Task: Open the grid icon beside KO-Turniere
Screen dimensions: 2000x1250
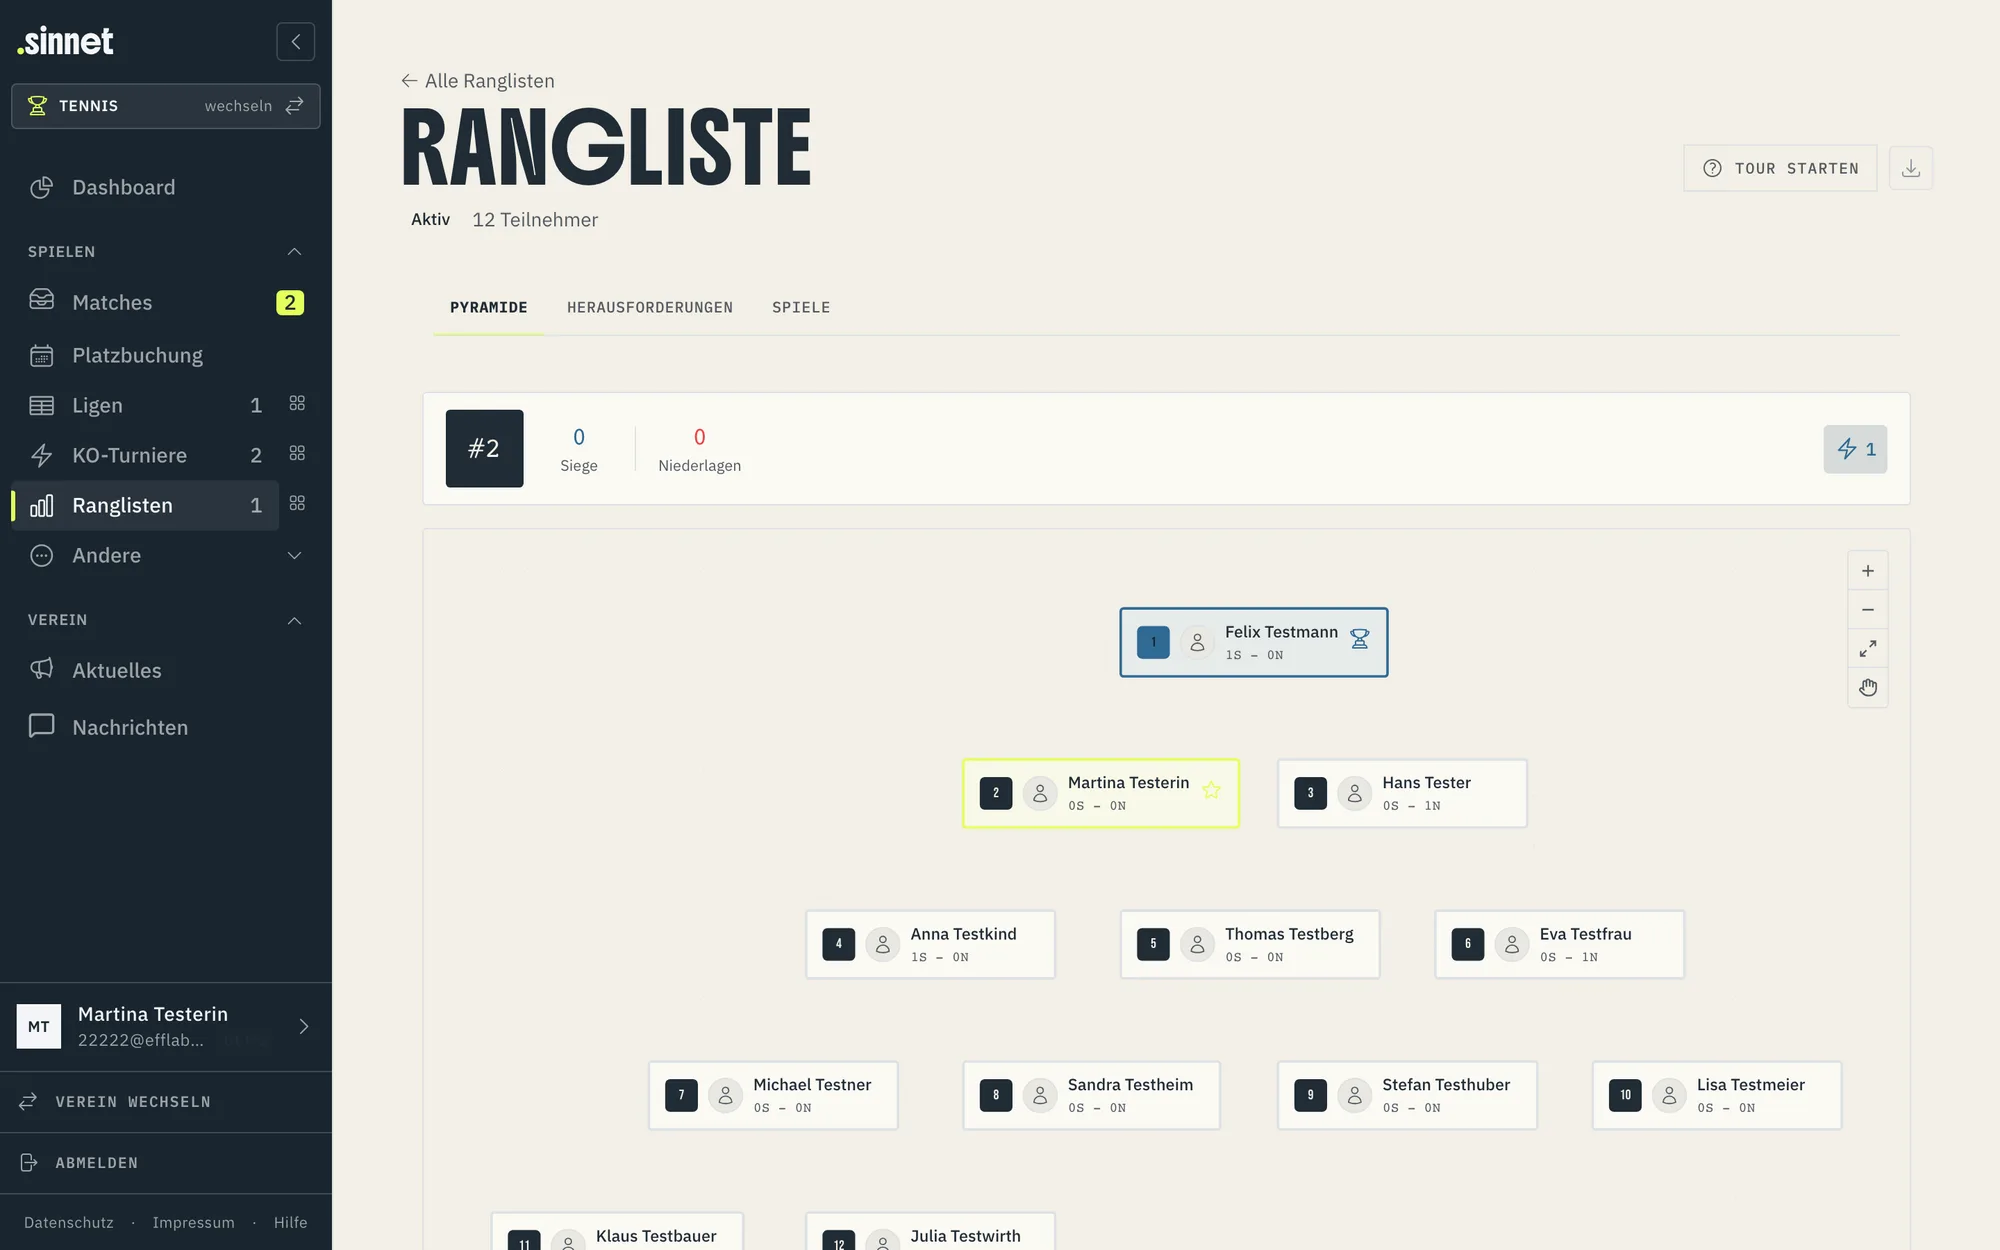Action: pyautogui.click(x=297, y=454)
